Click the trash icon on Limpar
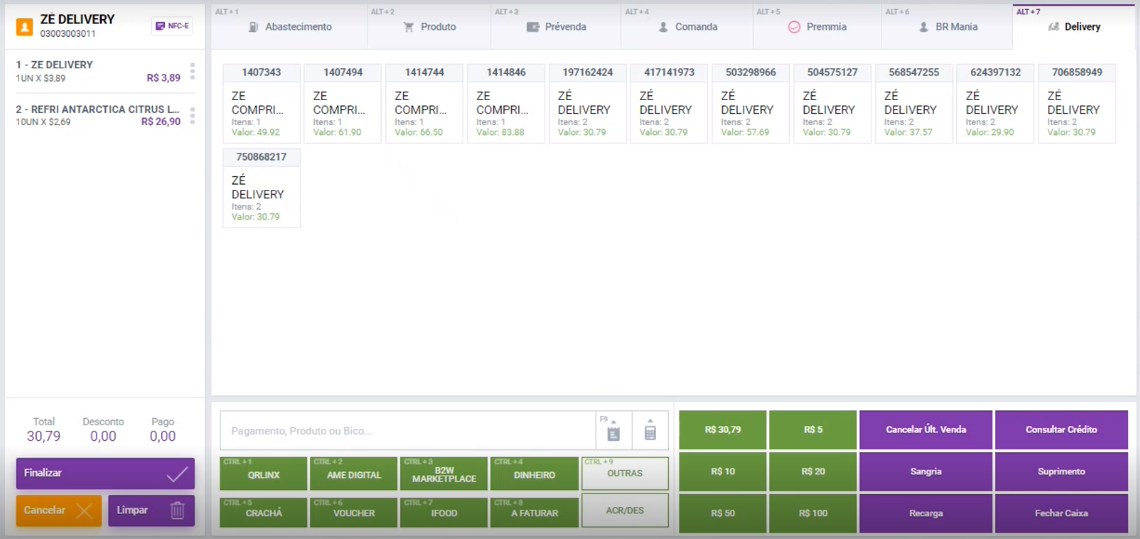1140x539 pixels. pos(177,511)
